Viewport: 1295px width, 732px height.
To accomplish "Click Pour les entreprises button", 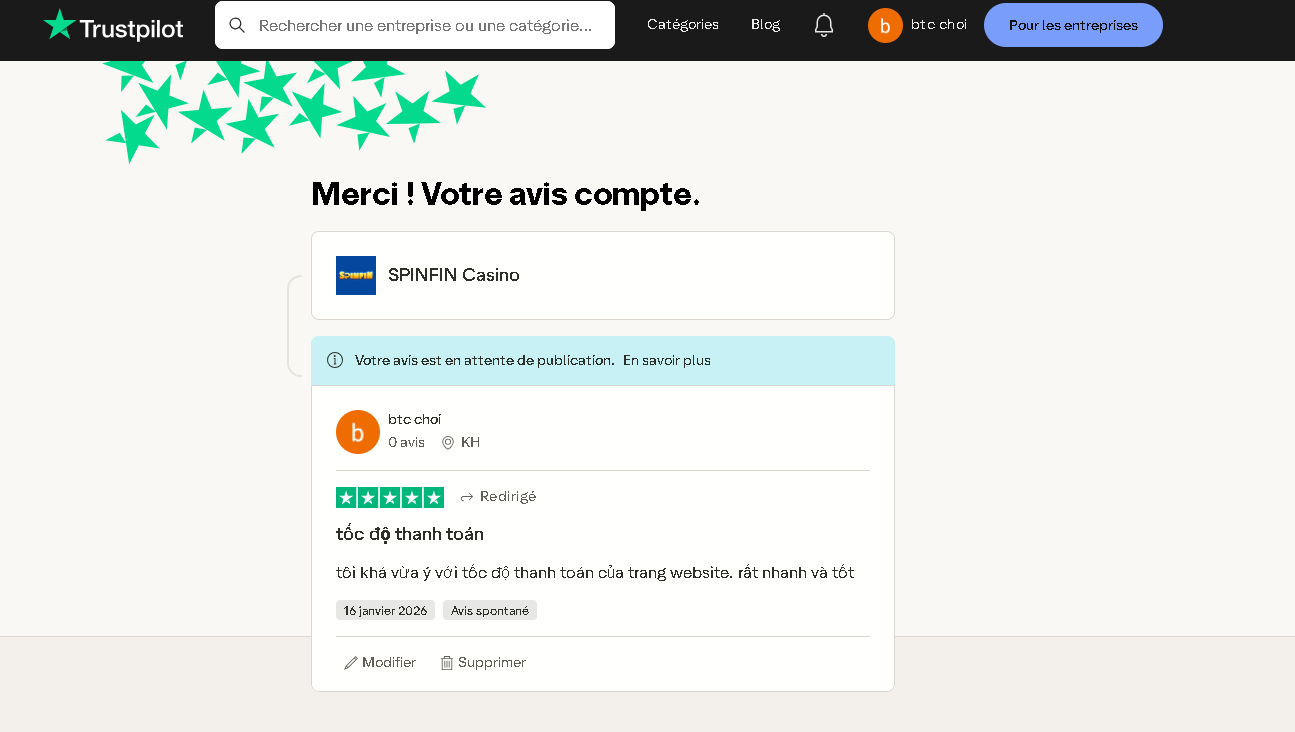I will [x=1073, y=25].
